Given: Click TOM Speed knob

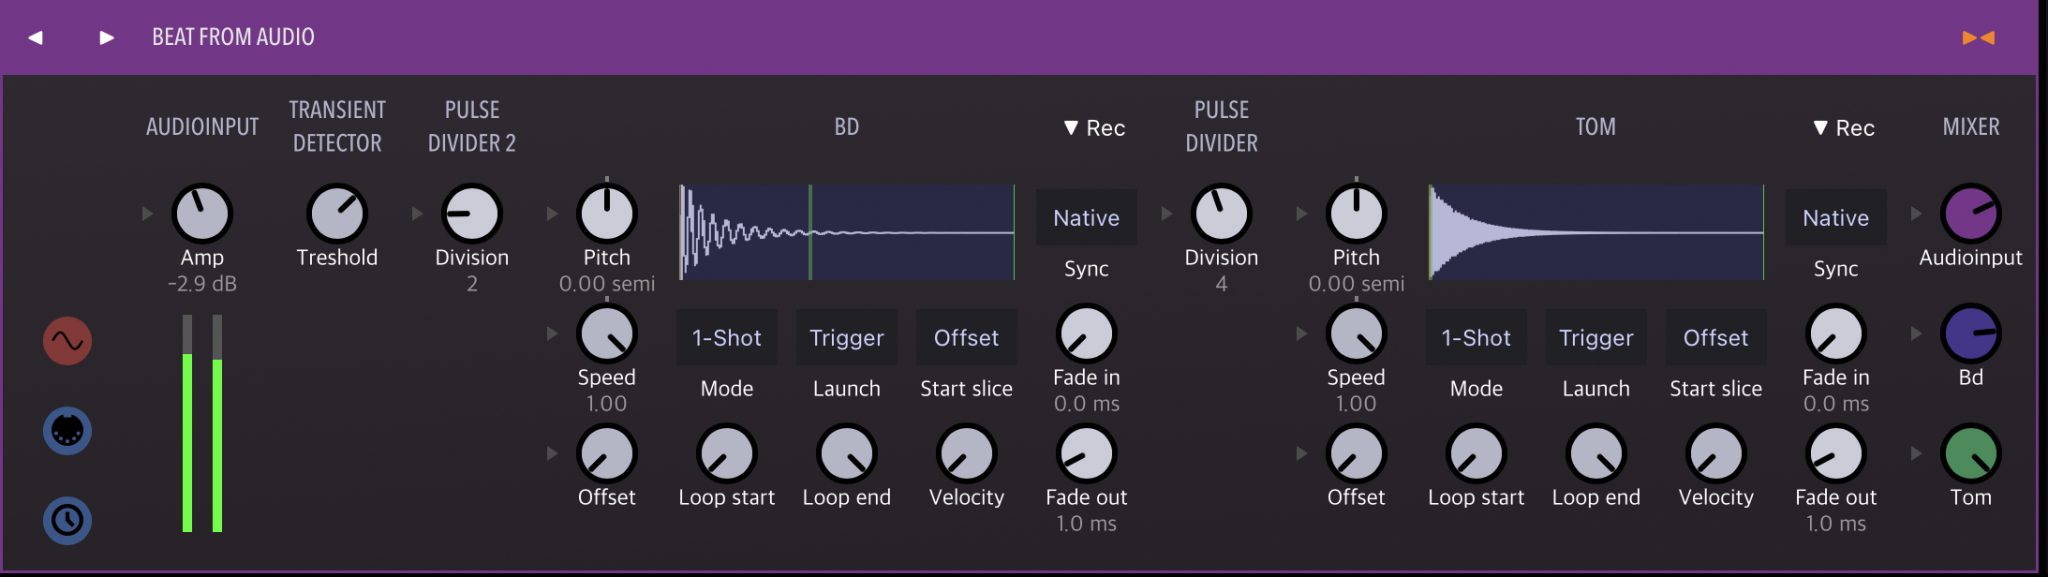Looking at the screenshot, I should (1356, 334).
